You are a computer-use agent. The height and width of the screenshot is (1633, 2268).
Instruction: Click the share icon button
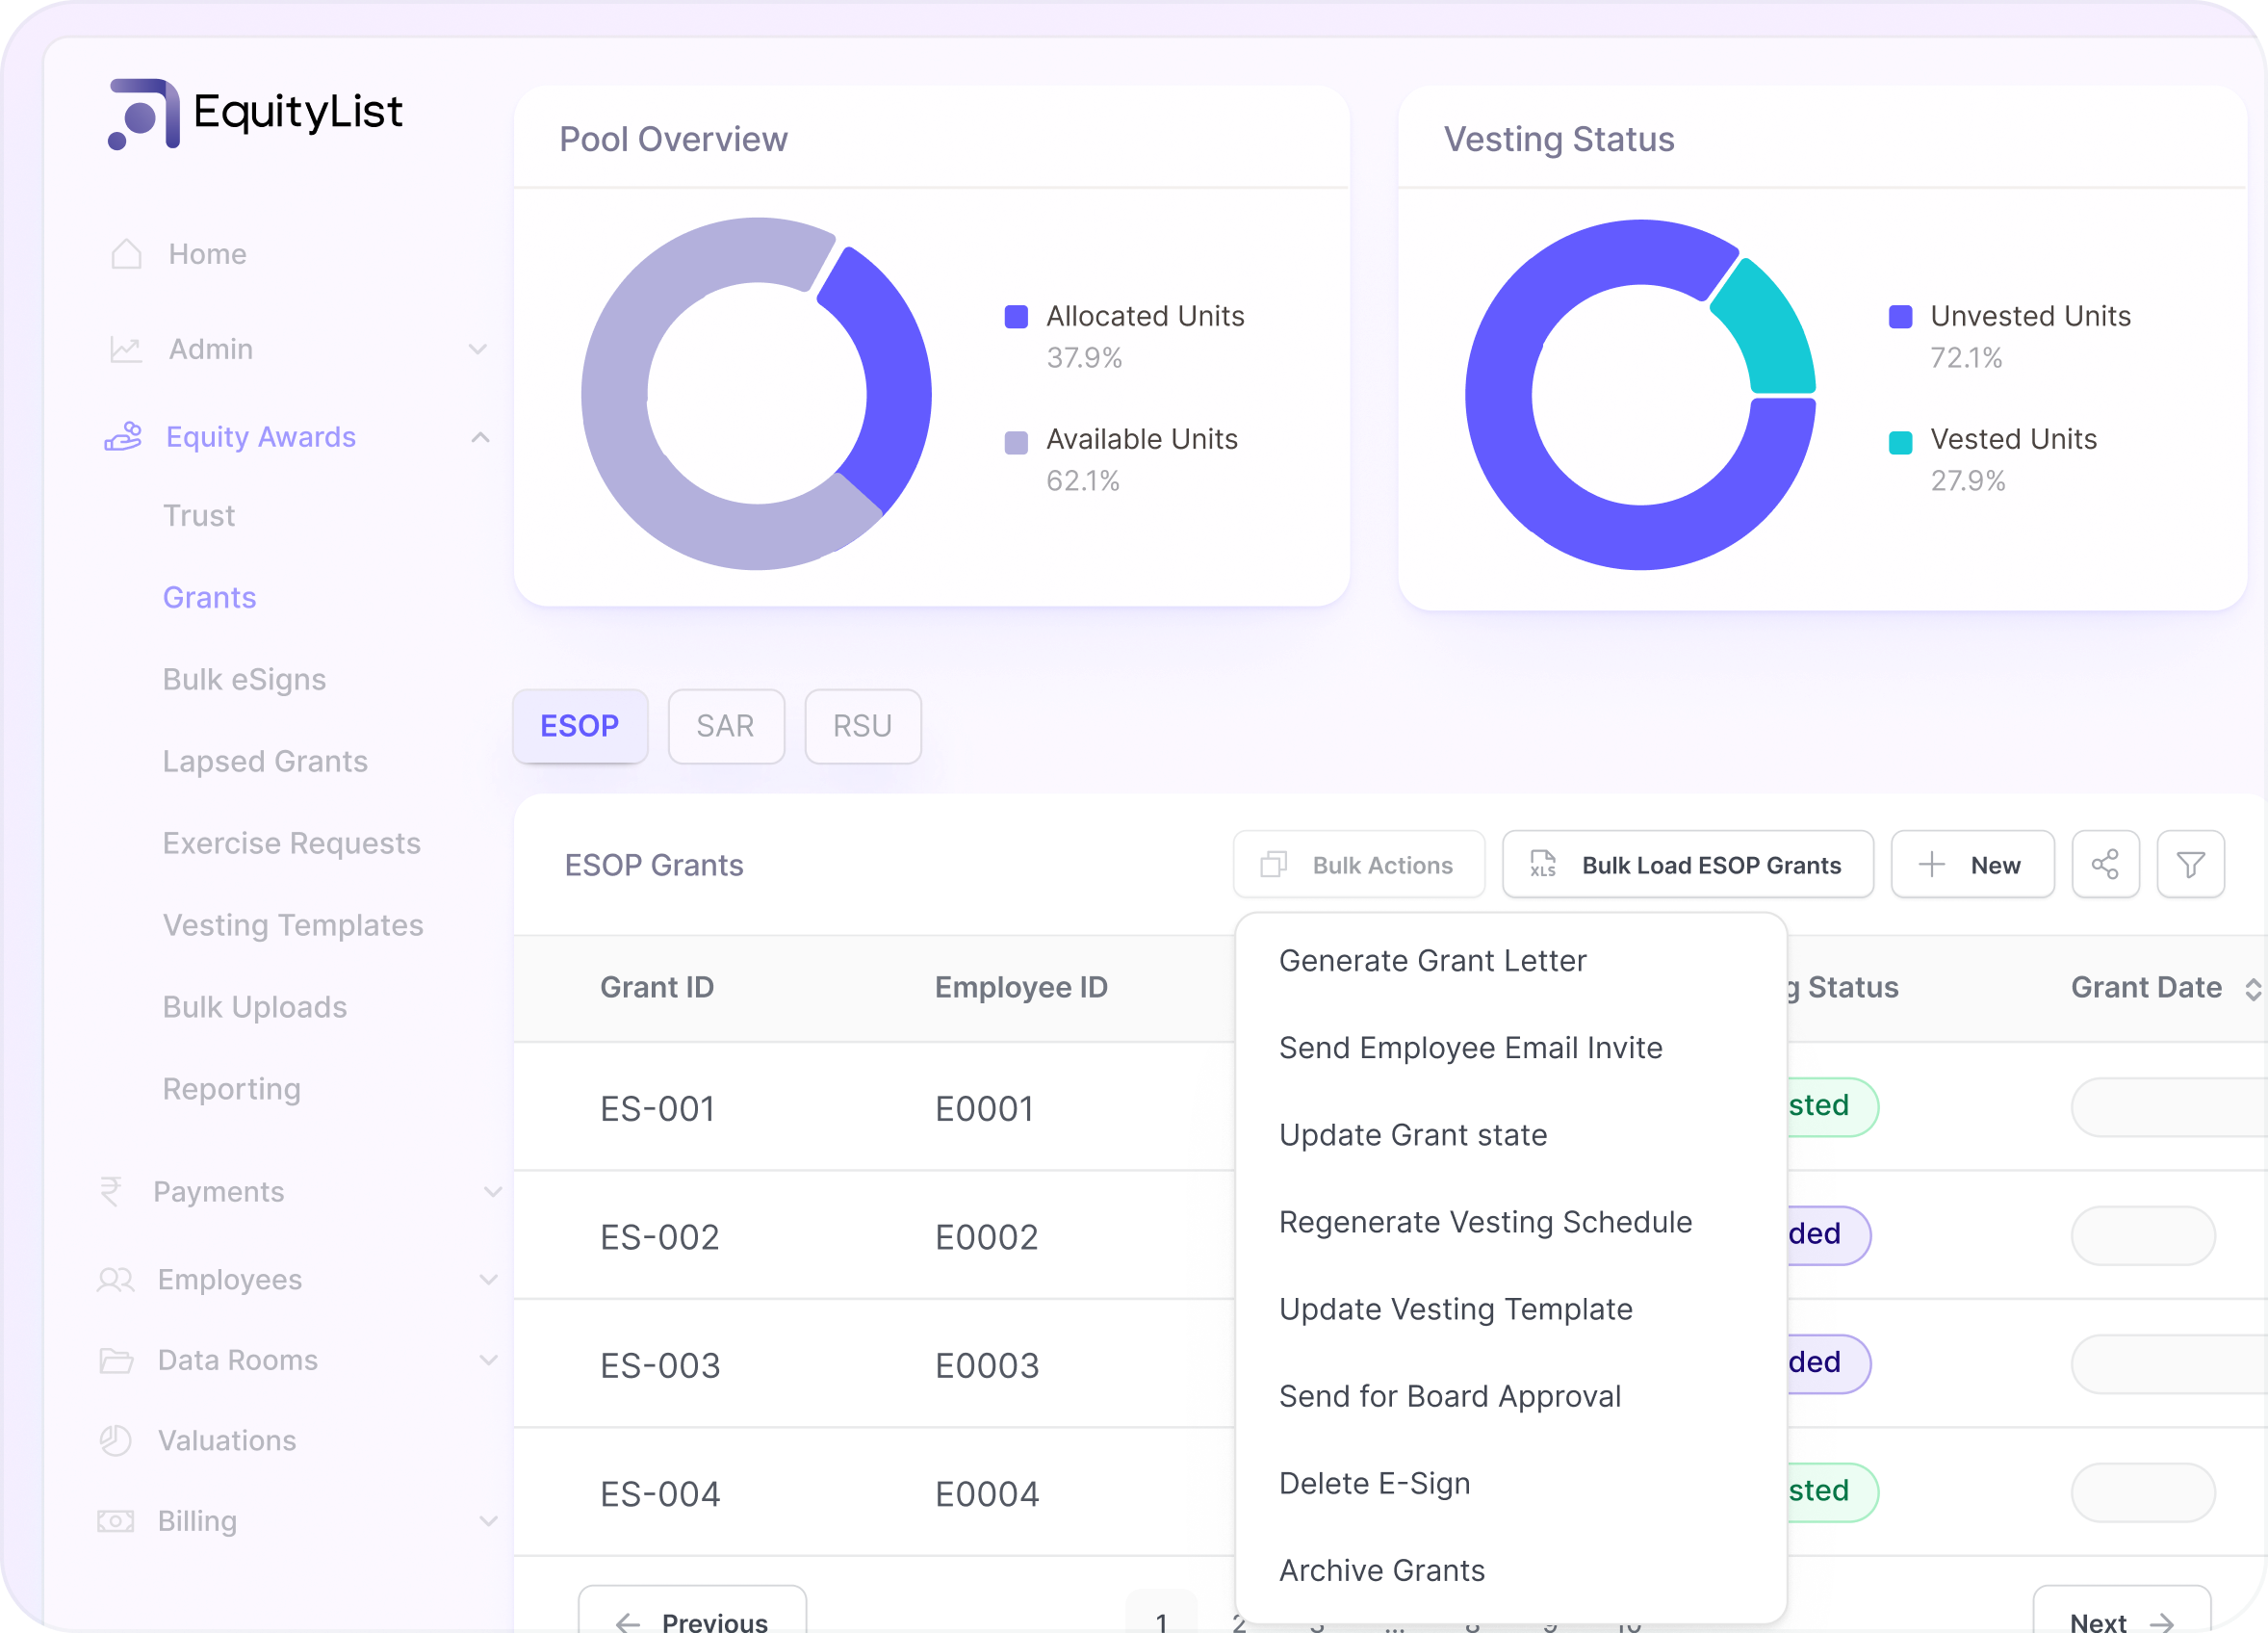[2105, 864]
